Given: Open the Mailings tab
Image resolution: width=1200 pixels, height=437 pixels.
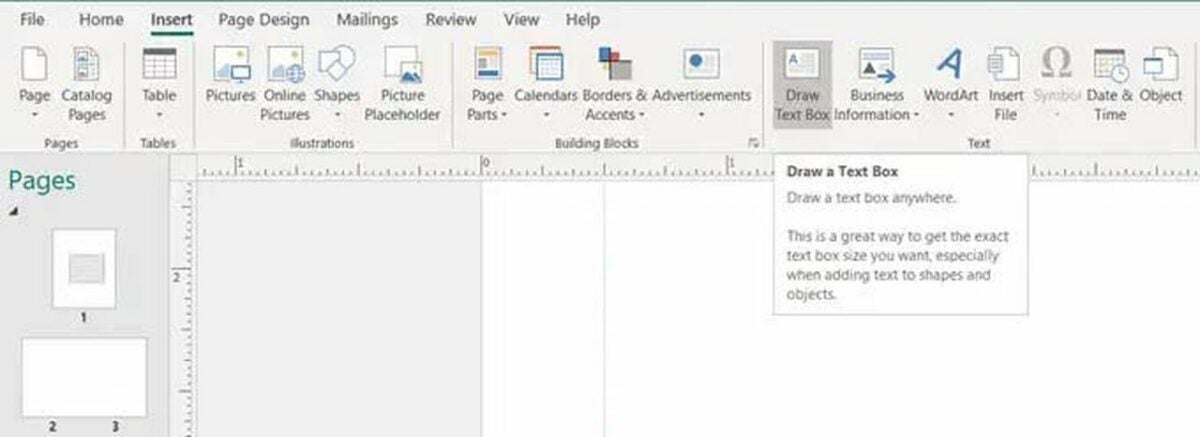Looking at the screenshot, I should click(x=367, y=20).
